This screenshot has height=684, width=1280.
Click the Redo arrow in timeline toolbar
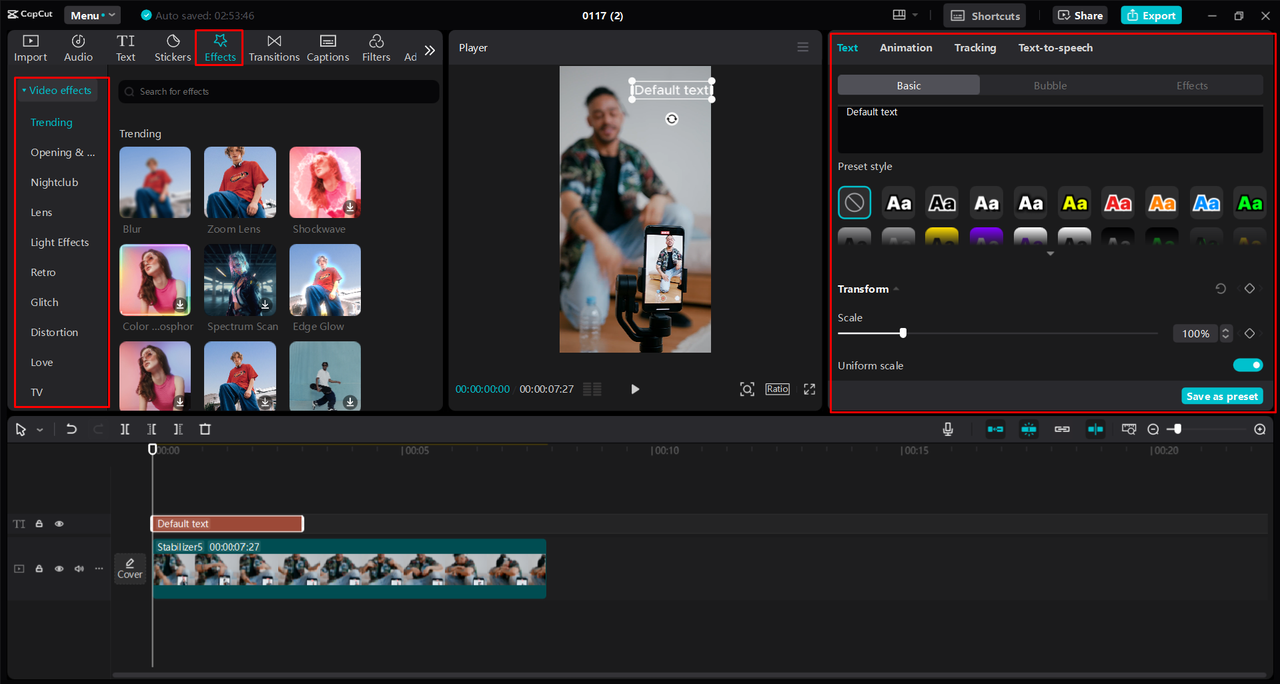pyautogui.click(x=98, y=429)
